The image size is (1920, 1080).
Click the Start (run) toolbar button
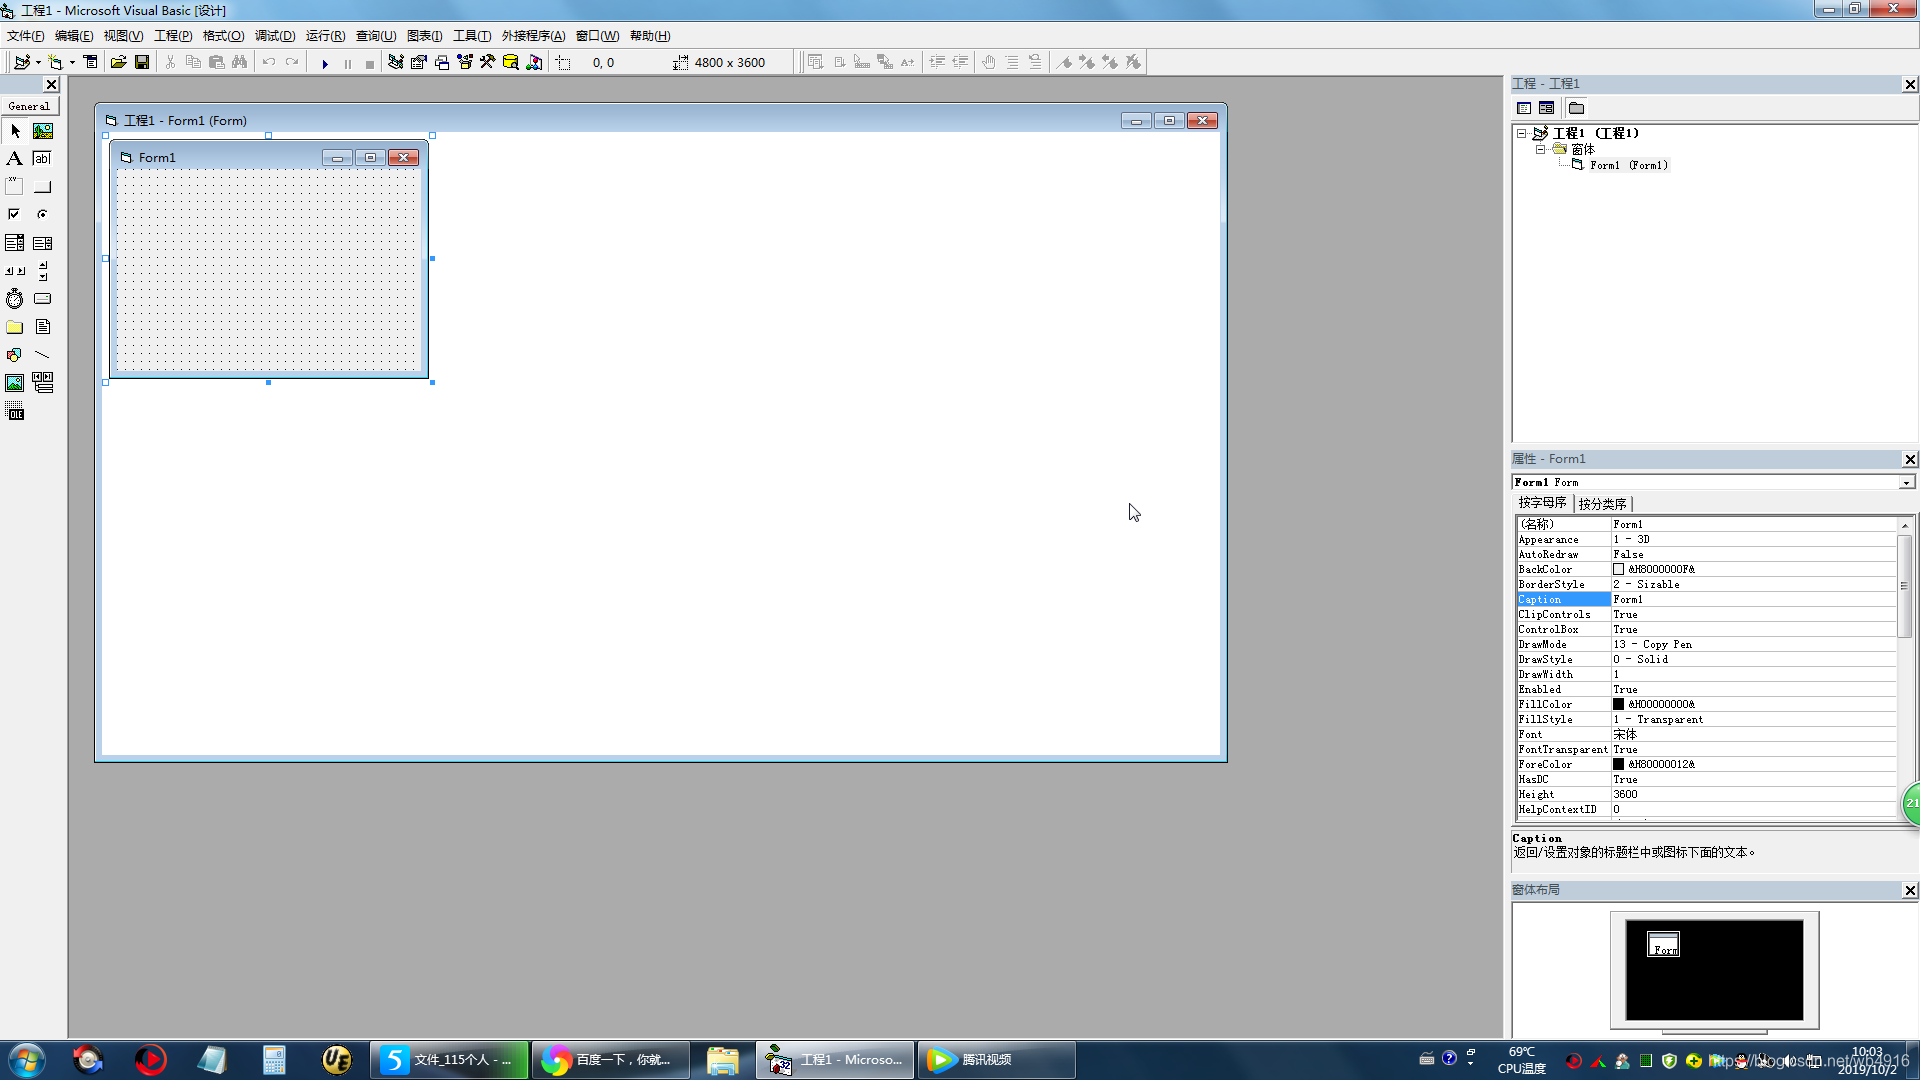tap(324, 63)
